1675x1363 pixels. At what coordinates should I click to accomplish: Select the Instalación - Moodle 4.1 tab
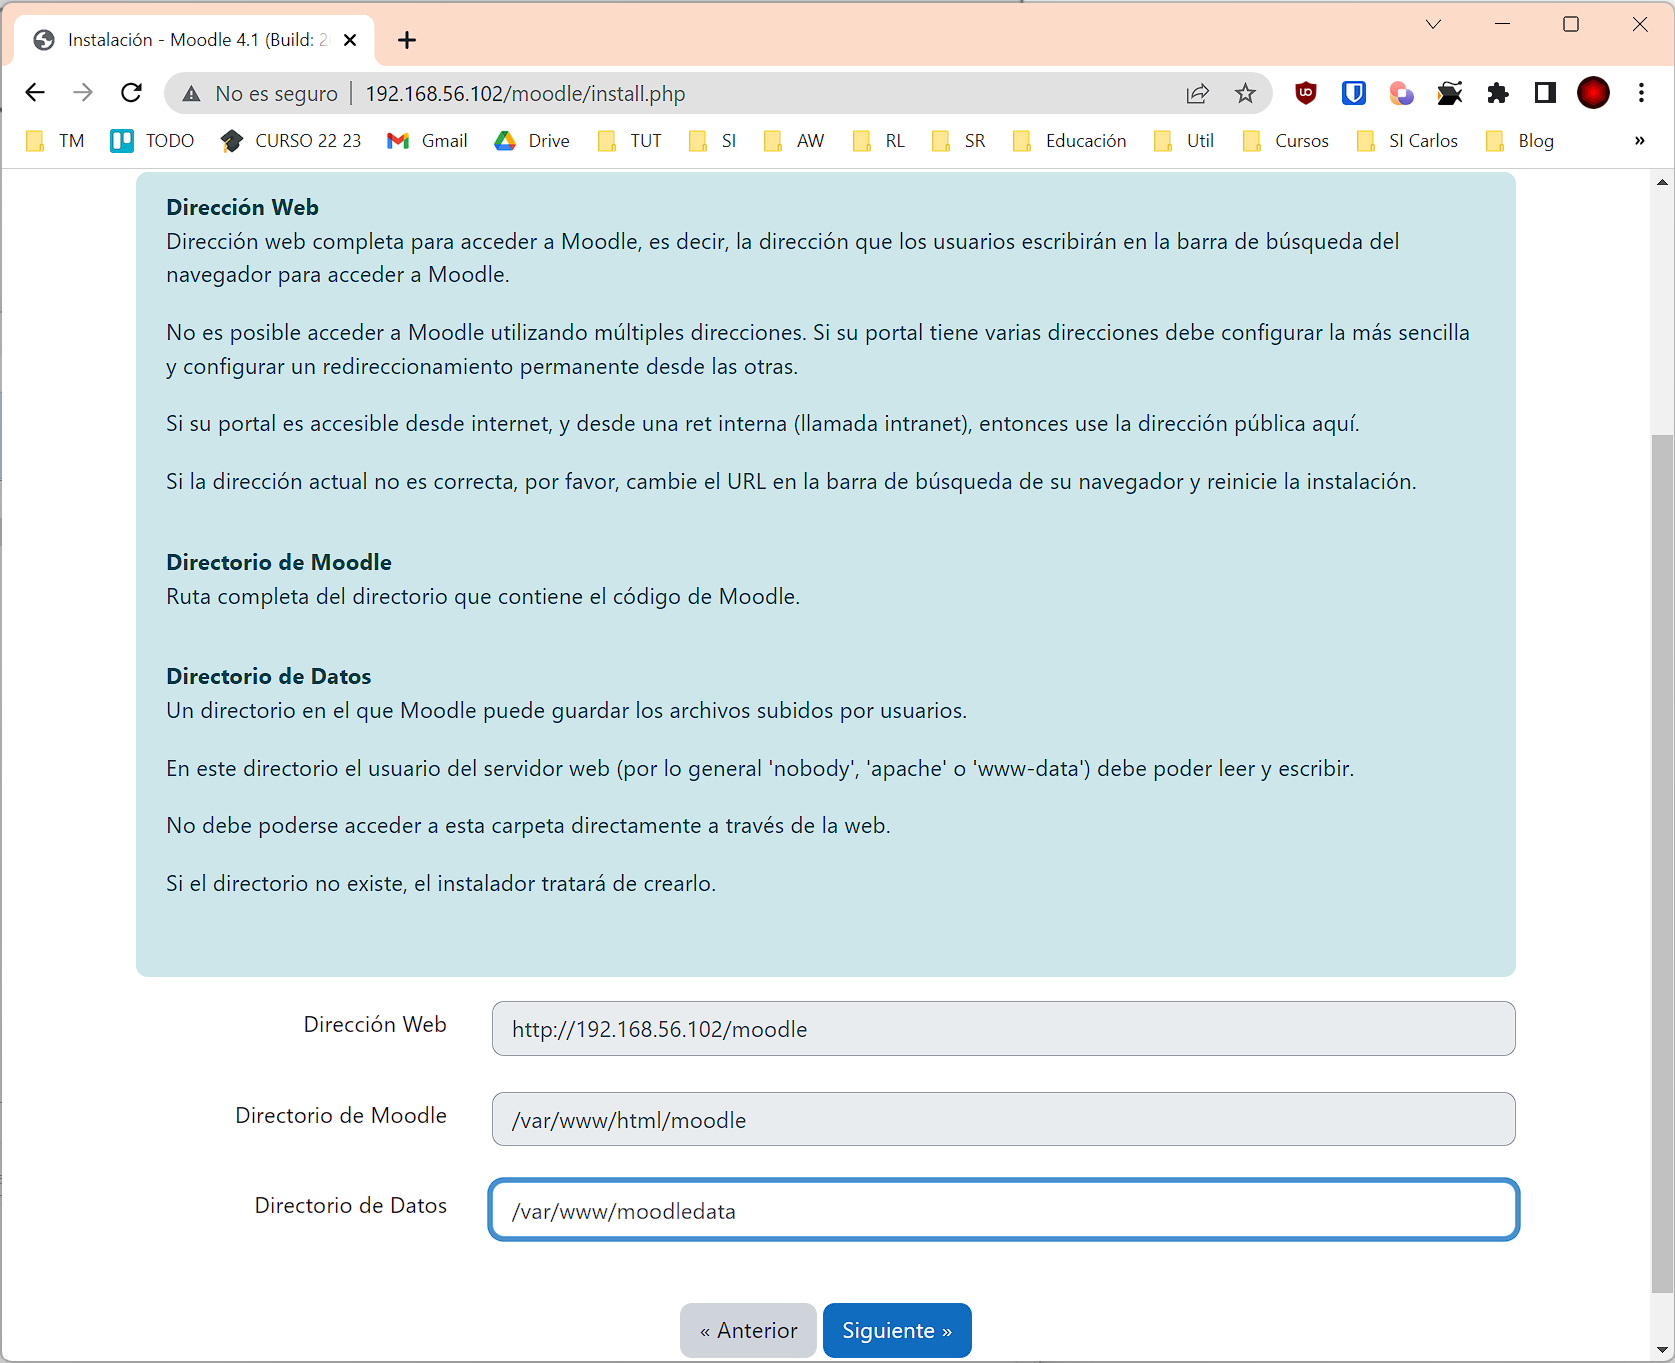tap(195, 40)
